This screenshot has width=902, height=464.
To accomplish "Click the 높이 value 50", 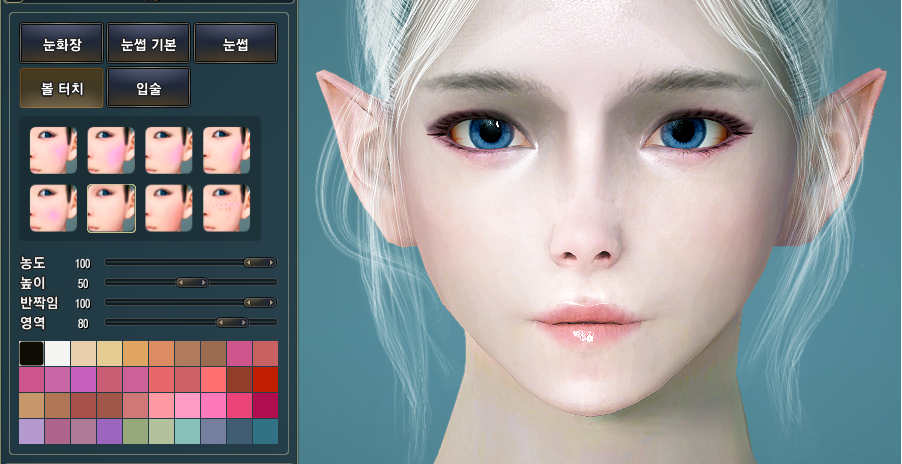I will pyautogui.click(x=83, y=284).
